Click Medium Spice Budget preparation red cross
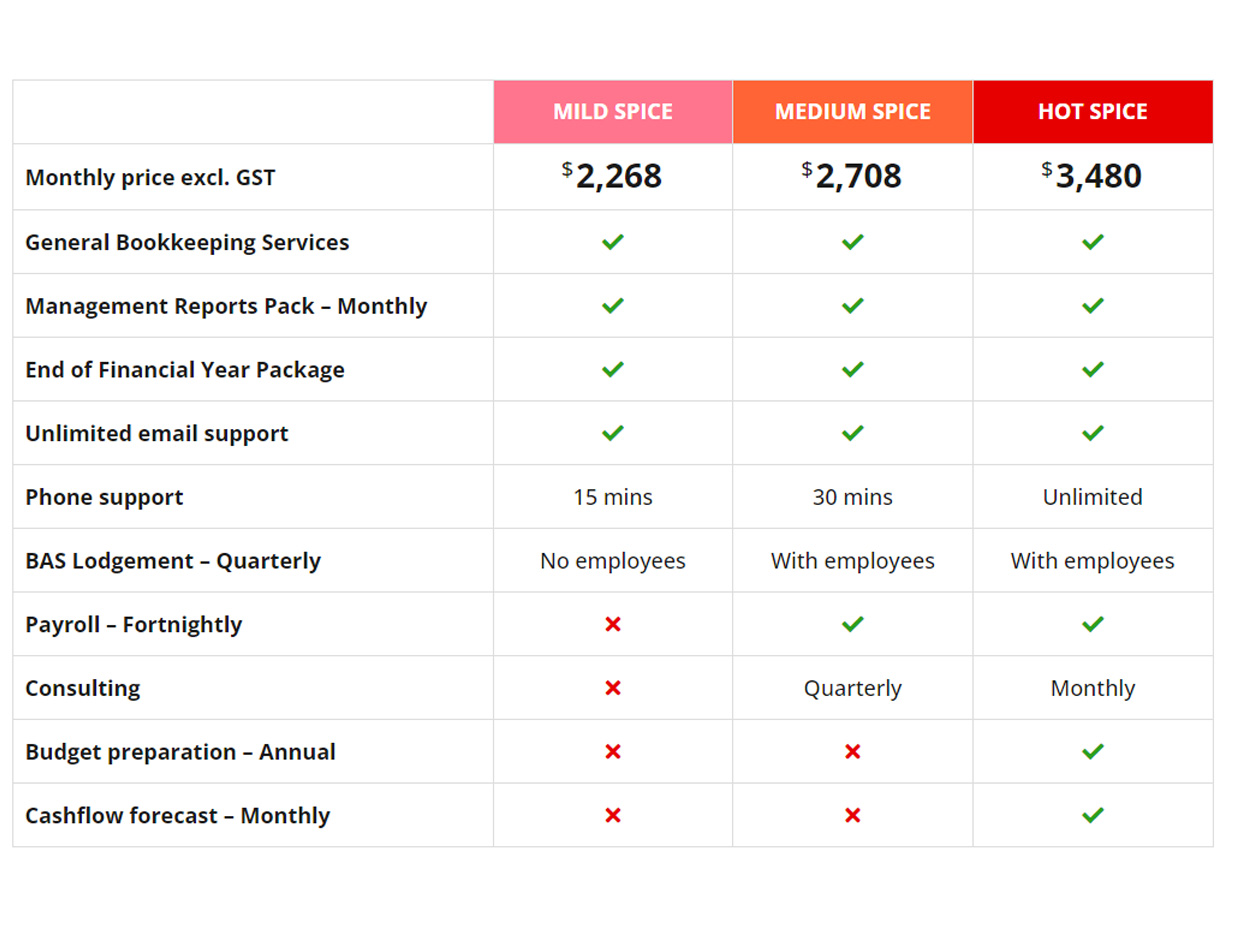Image resolution: width=1238 pixels, height=928 pixels. click(x=852, y=752)
